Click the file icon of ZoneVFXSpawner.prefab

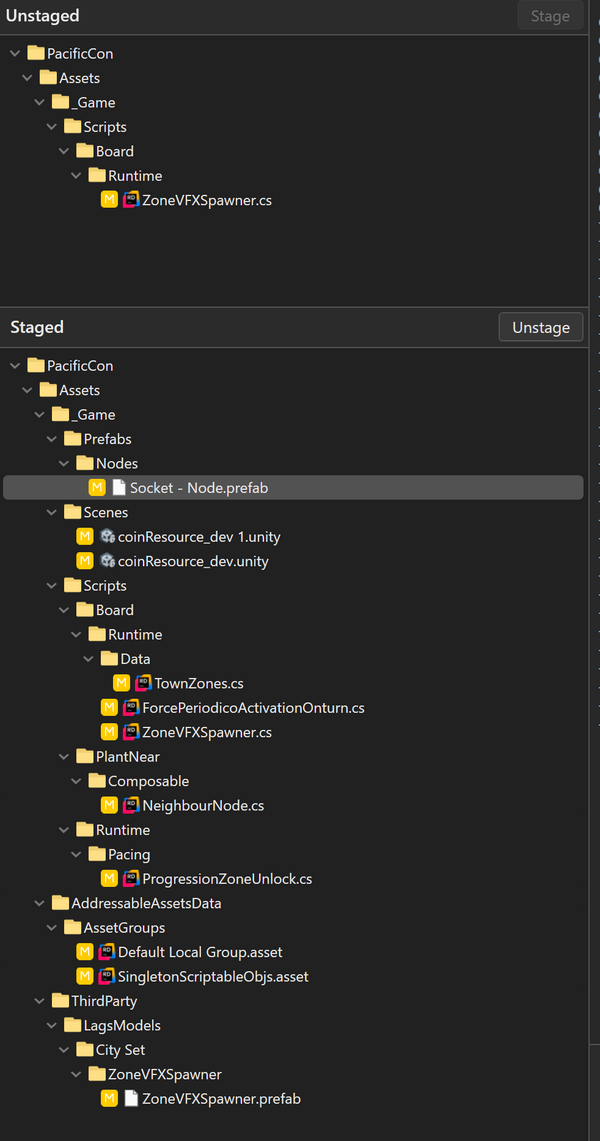(x=131, y=1098)
